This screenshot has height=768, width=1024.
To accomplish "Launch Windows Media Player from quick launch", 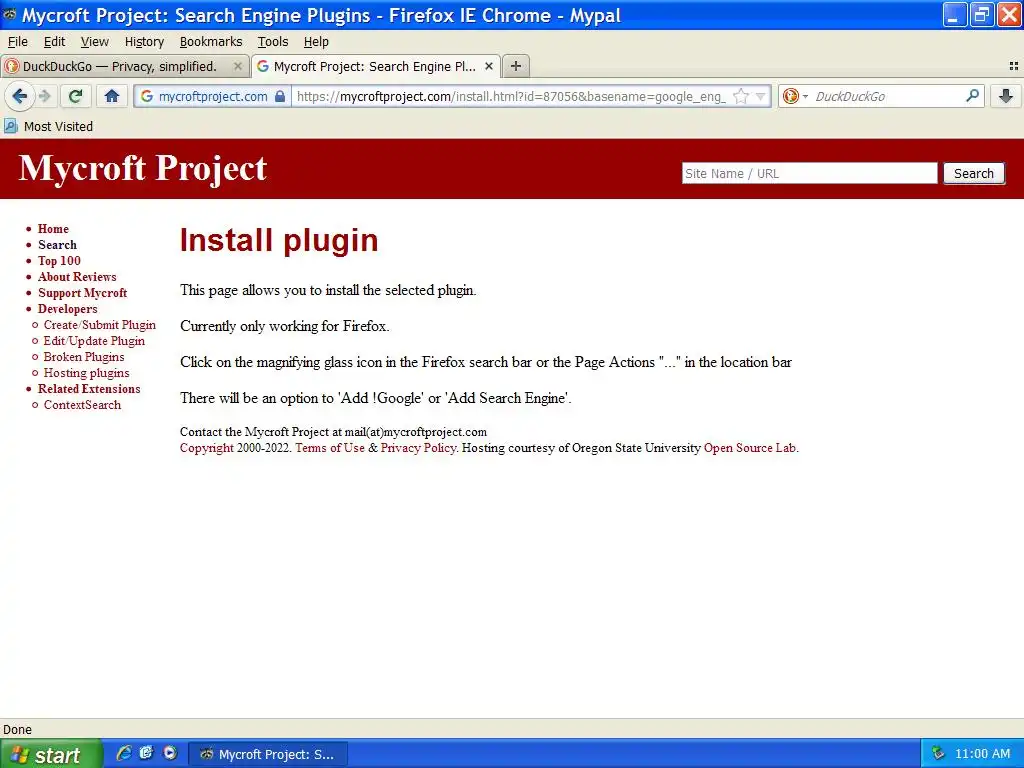I will [x=170, y=753].
